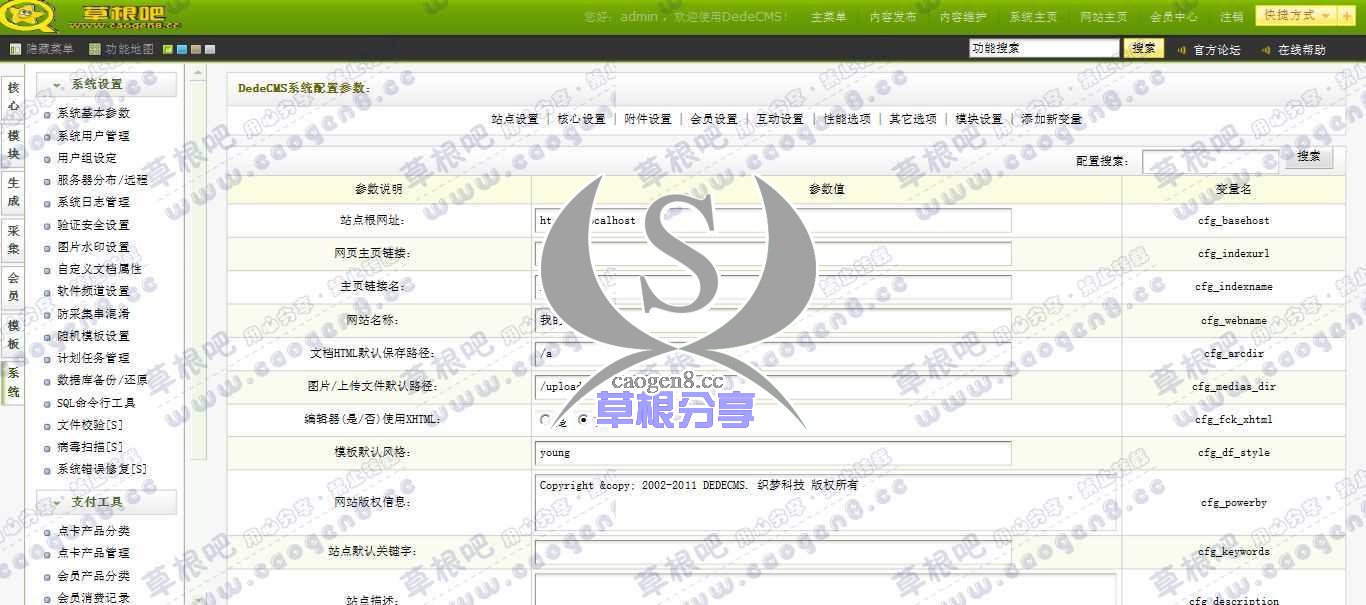Open the 在线帮助 help icon
Screen dimensions: 1366x605
coord(1266,49)
